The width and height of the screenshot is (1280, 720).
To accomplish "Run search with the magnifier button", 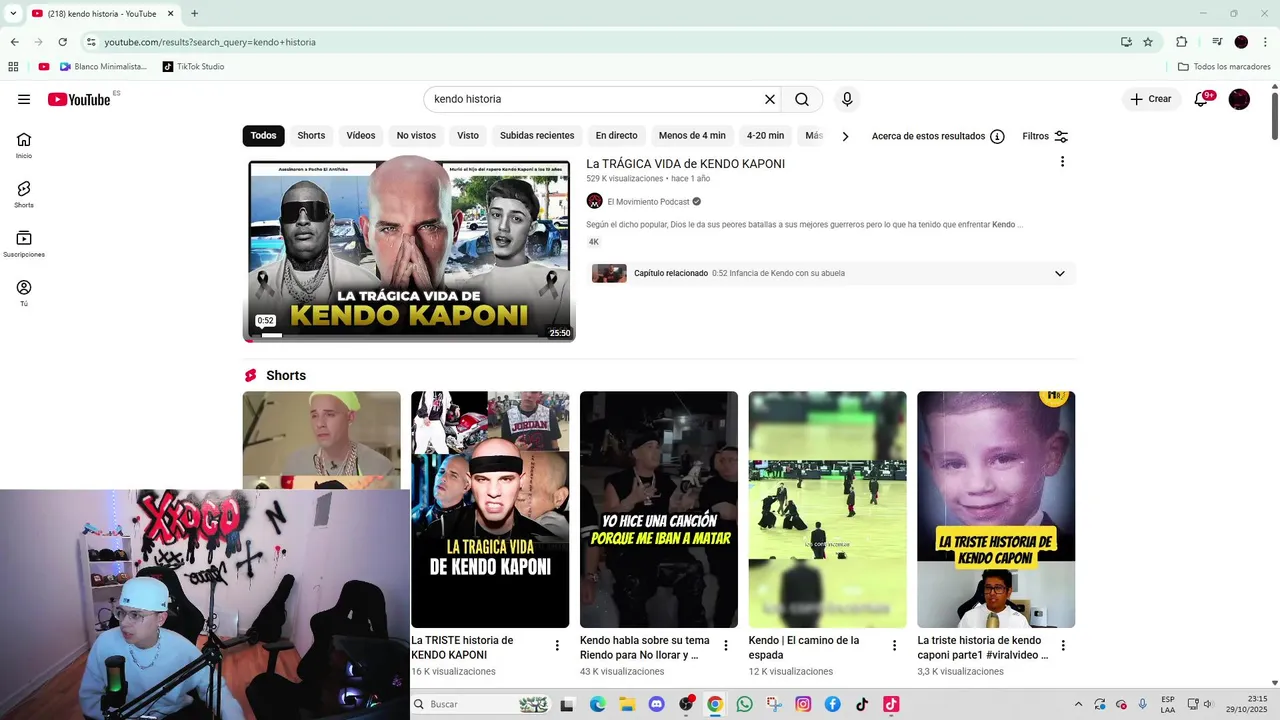I will click(802, 99).
